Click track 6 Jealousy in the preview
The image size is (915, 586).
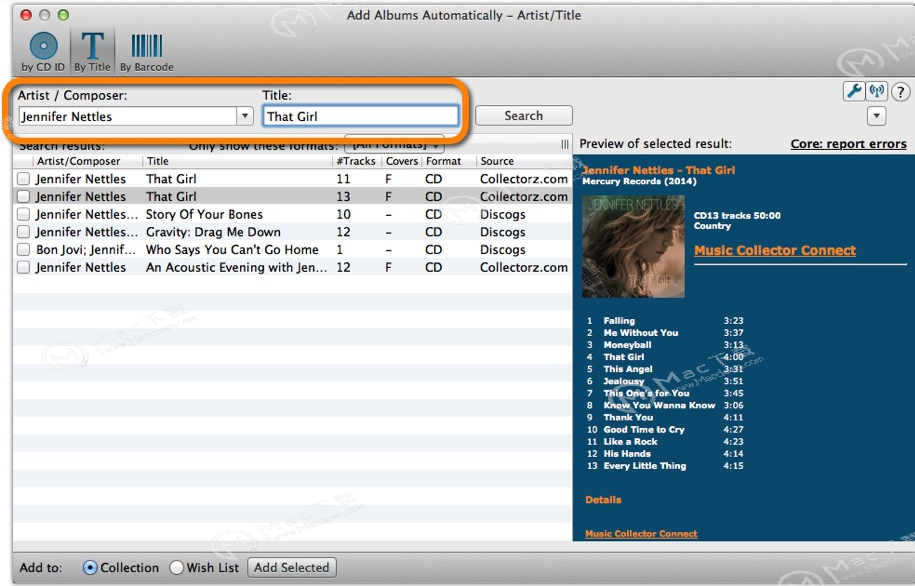[624, 381]
